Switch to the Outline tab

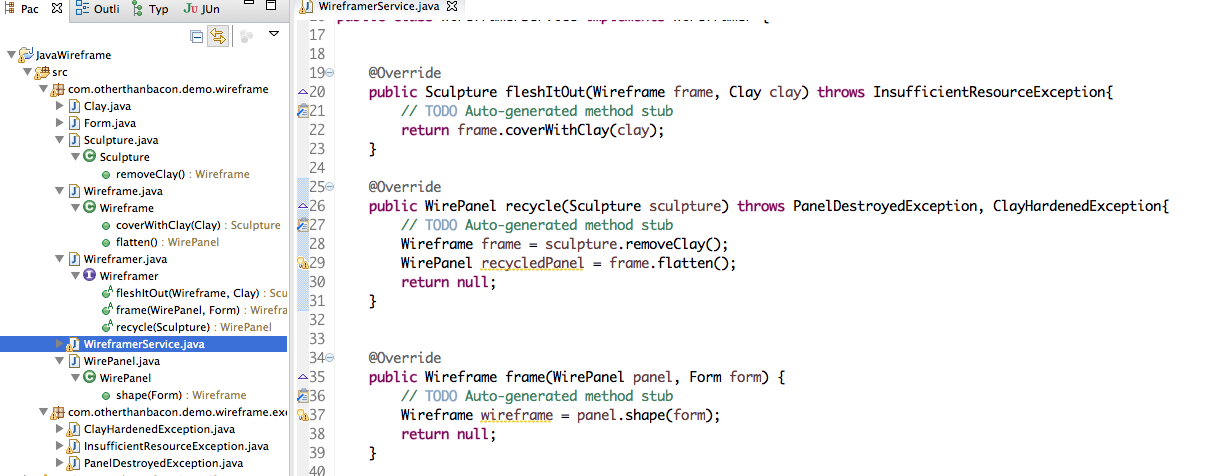(x=97, y=9)
